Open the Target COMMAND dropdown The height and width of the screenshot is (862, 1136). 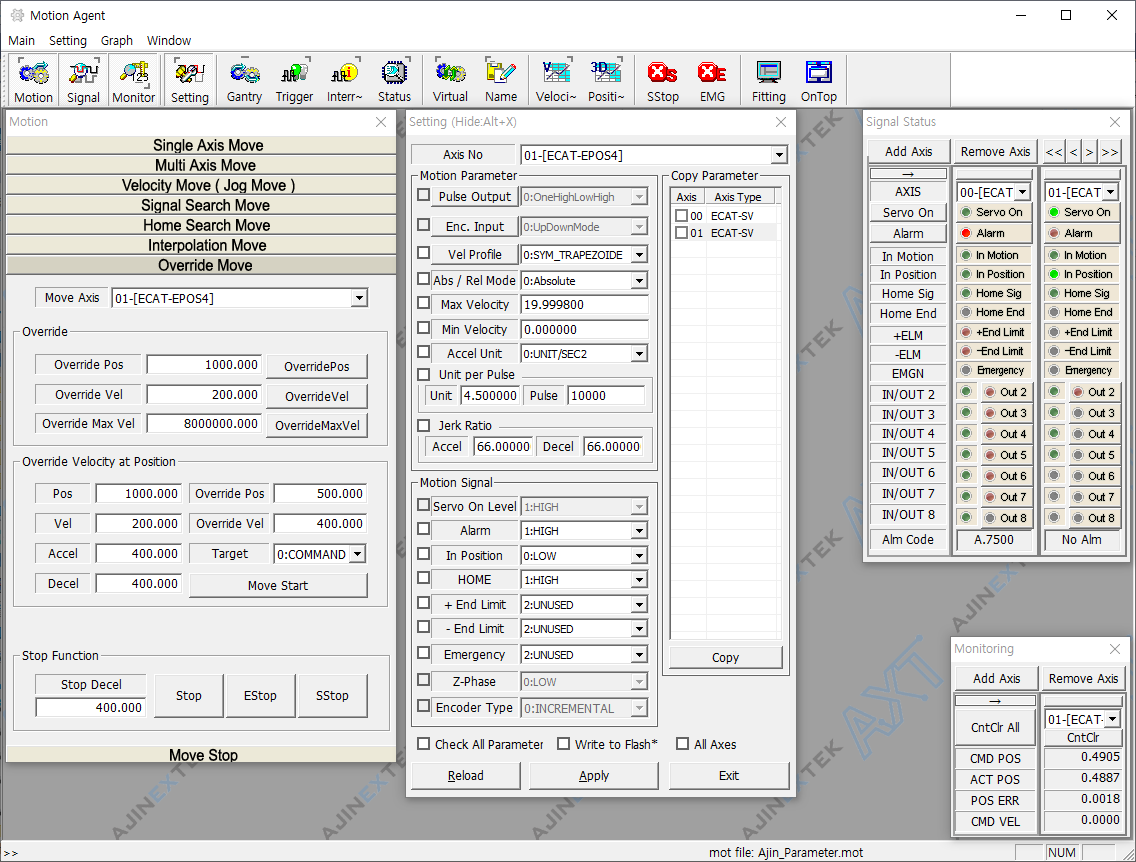point(357,554)
